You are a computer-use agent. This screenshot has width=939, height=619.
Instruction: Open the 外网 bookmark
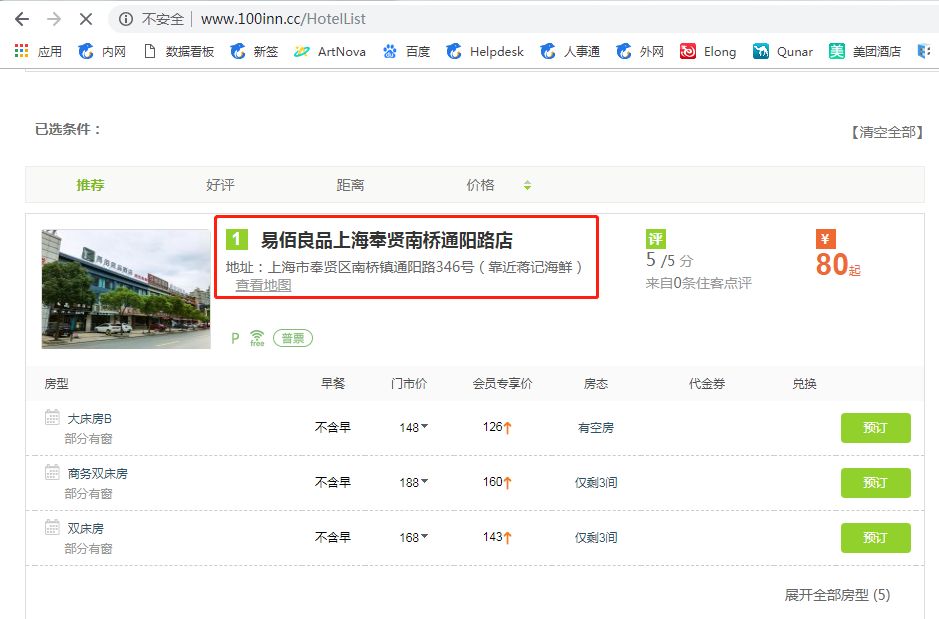pyautogui.click(x=640, y=51)
